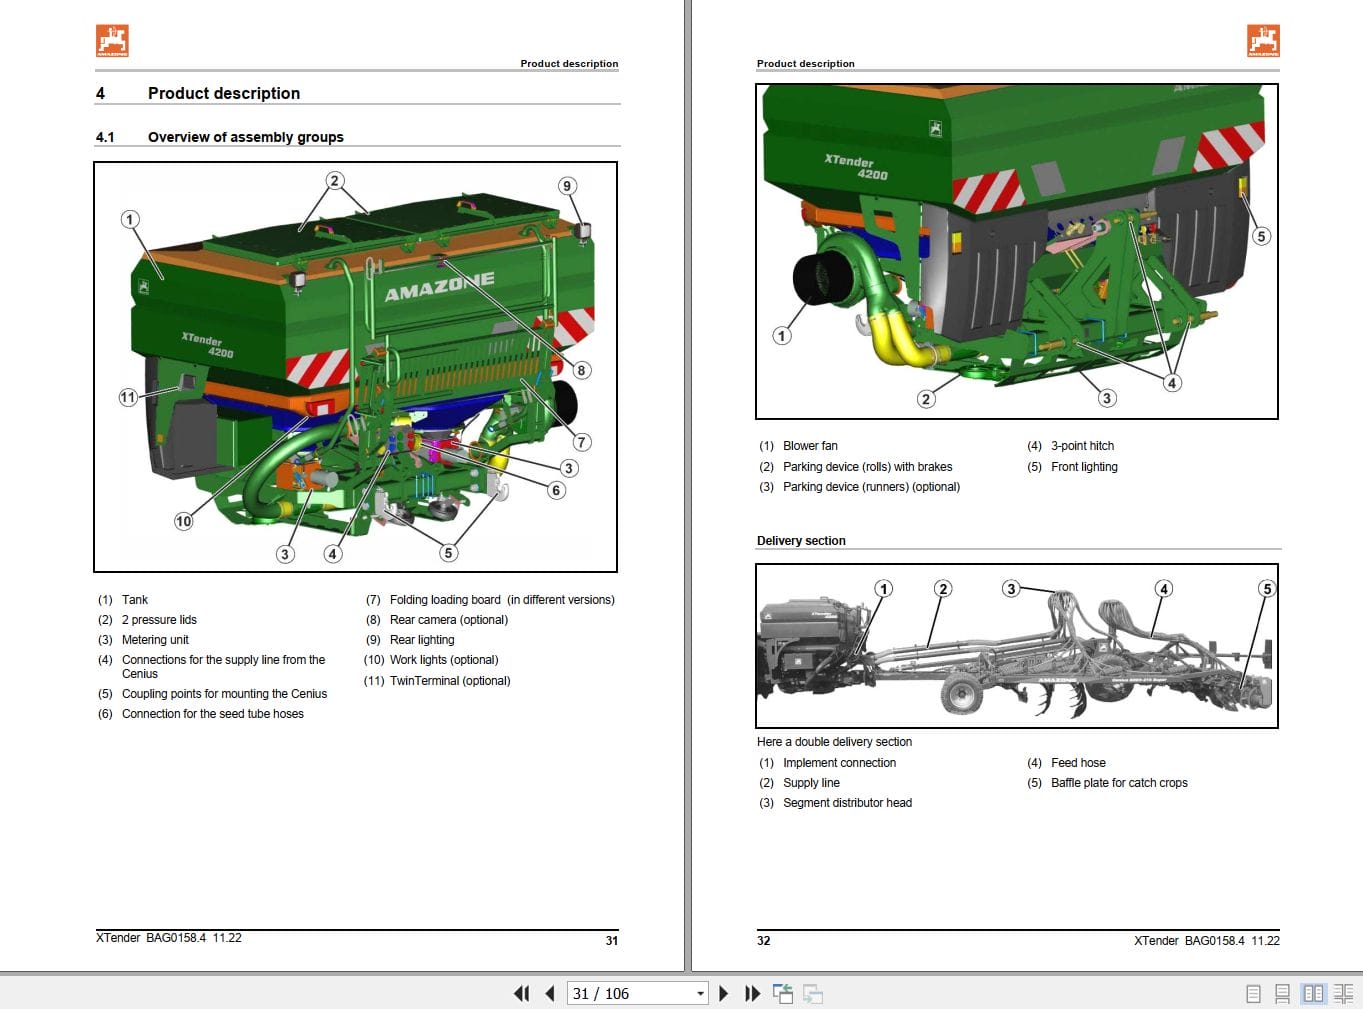Switch to continuous page layout
The width and height of the screenshot is (1363, 1009).
point(1282,993)
